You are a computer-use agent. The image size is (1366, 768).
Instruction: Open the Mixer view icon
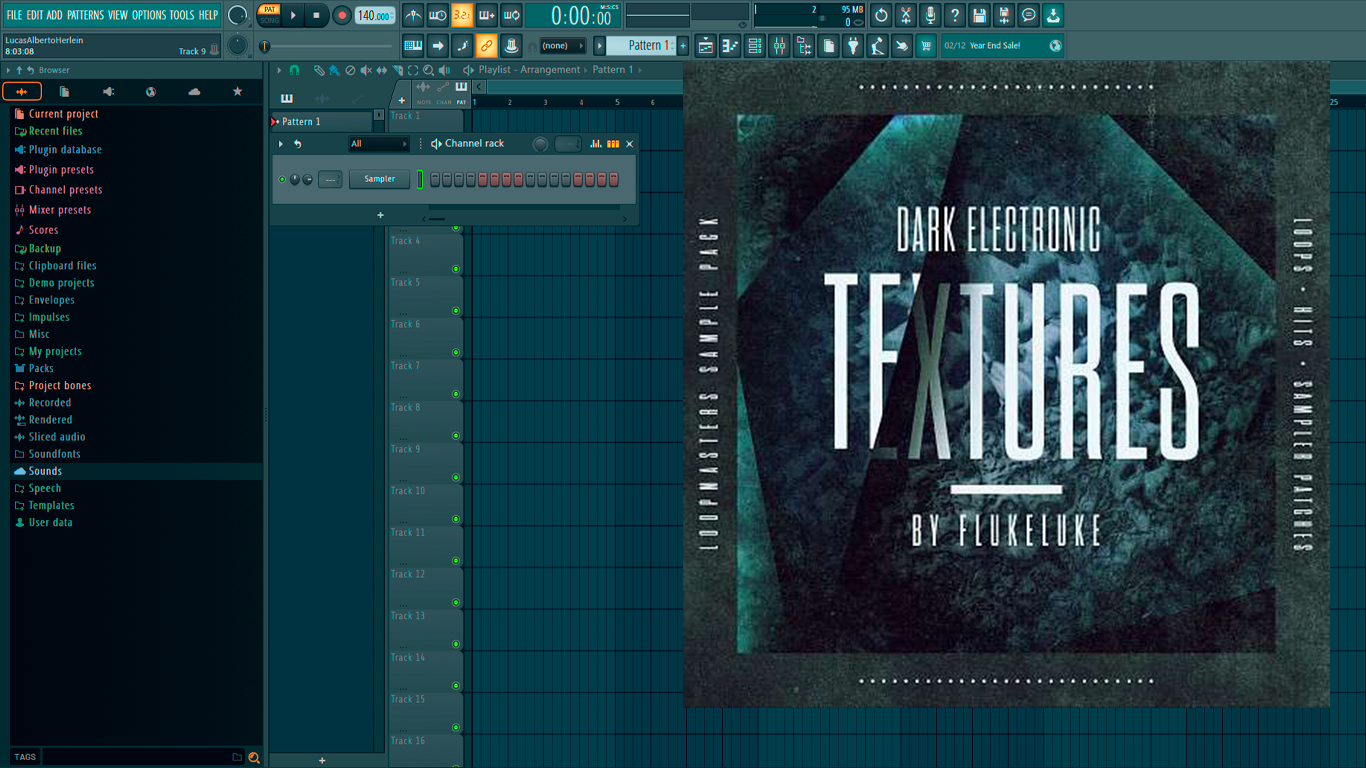click(x=779, y=46)
